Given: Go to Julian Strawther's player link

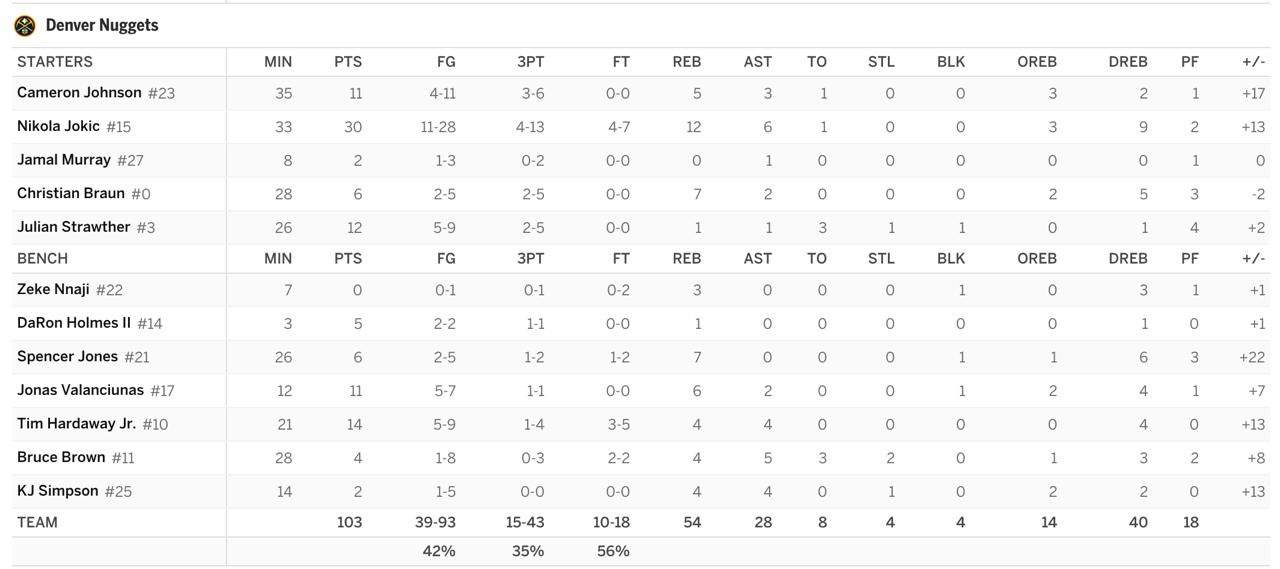Looking at the screenshot, I should [73, 227].
